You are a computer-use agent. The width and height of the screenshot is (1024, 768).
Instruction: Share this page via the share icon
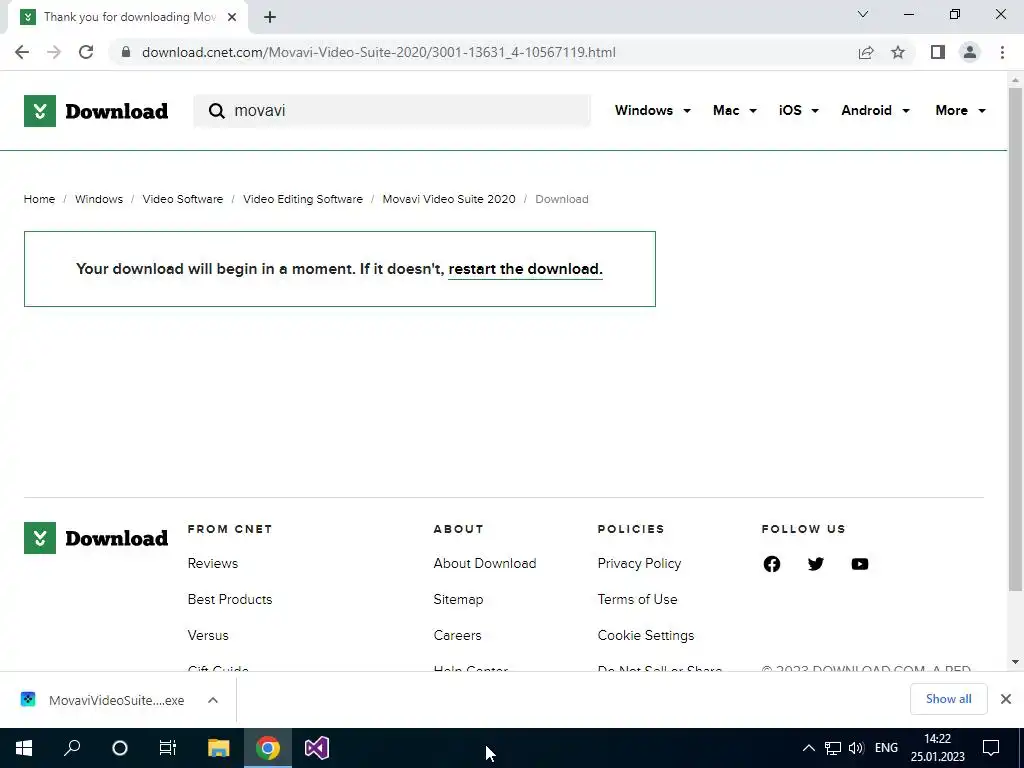866,52
